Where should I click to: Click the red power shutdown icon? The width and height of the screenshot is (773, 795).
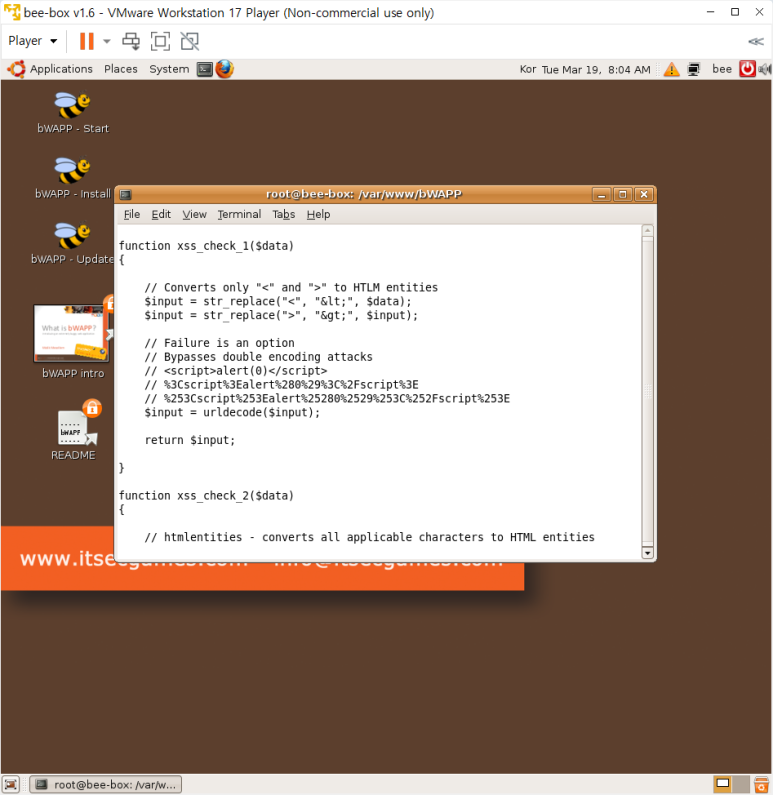[x=747, y=69]
